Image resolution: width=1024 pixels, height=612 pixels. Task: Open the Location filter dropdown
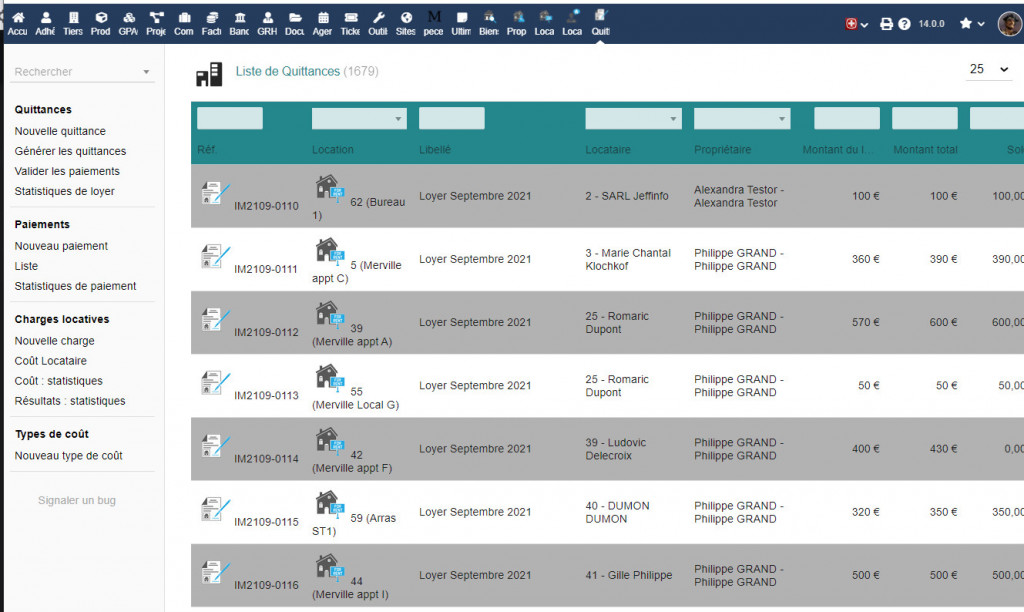click(359, 119)
